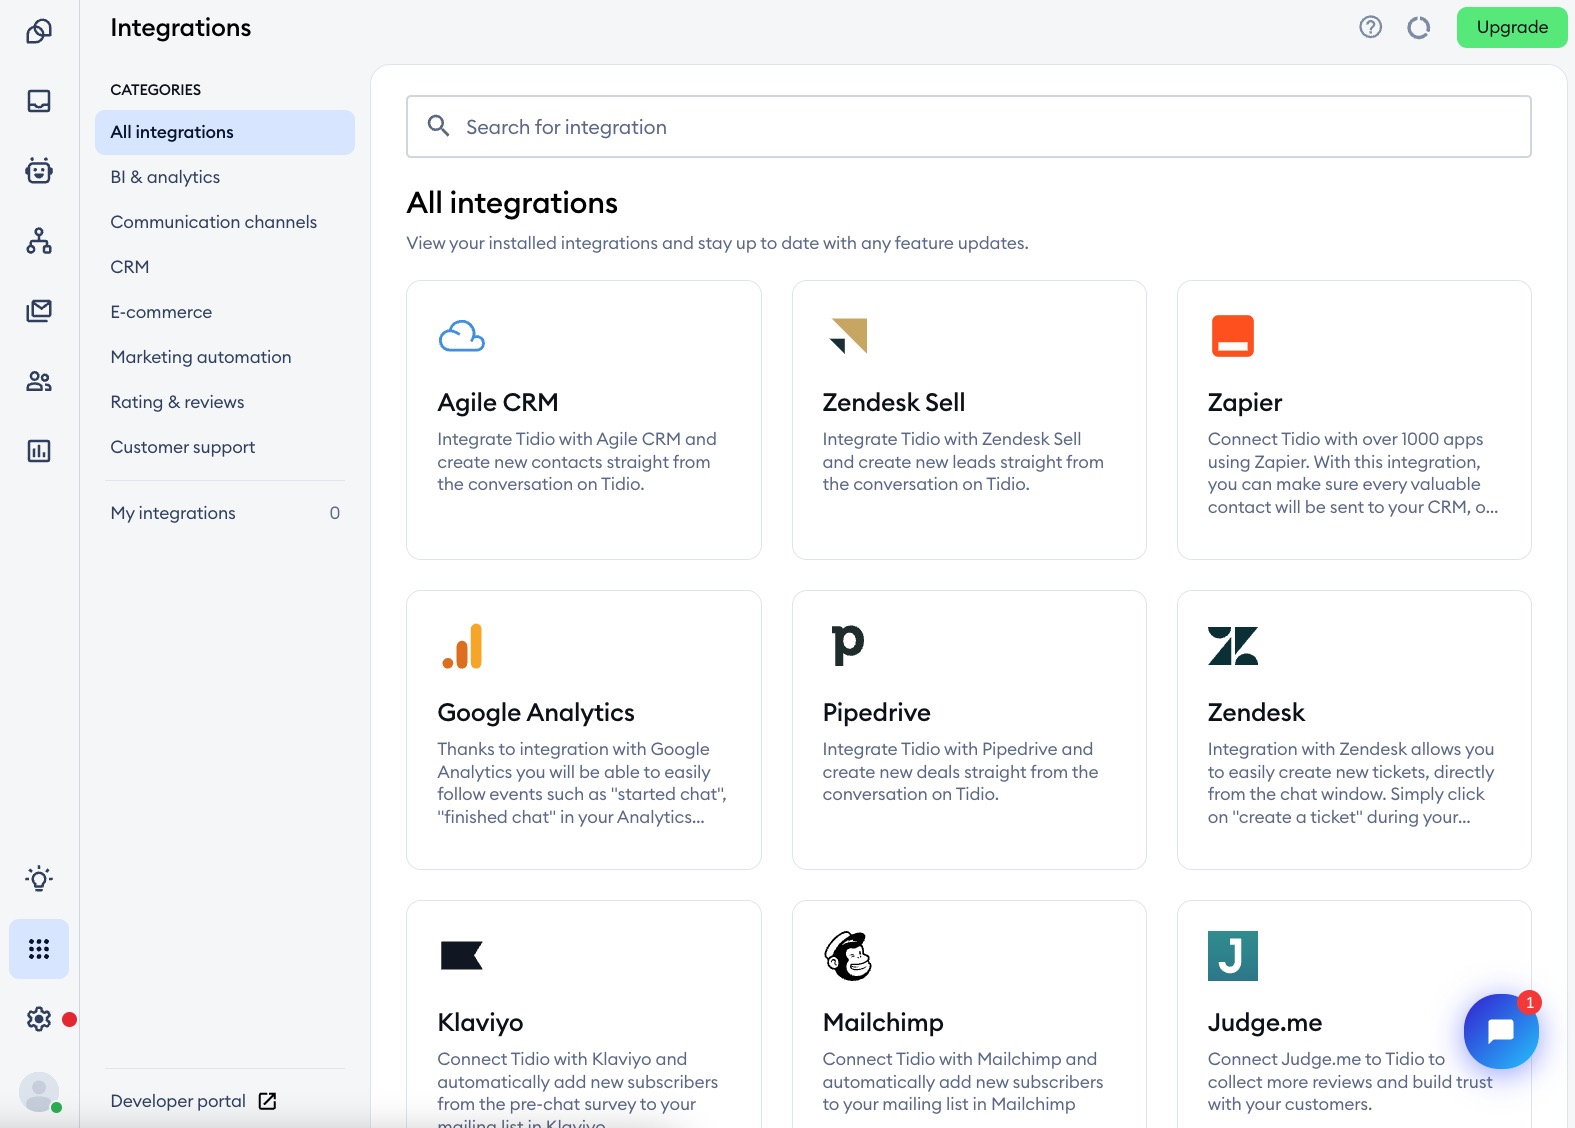Screen dimensions: 1575x1128
Task: Open the email stack icon in sidebar
Action: click(39, 311)
